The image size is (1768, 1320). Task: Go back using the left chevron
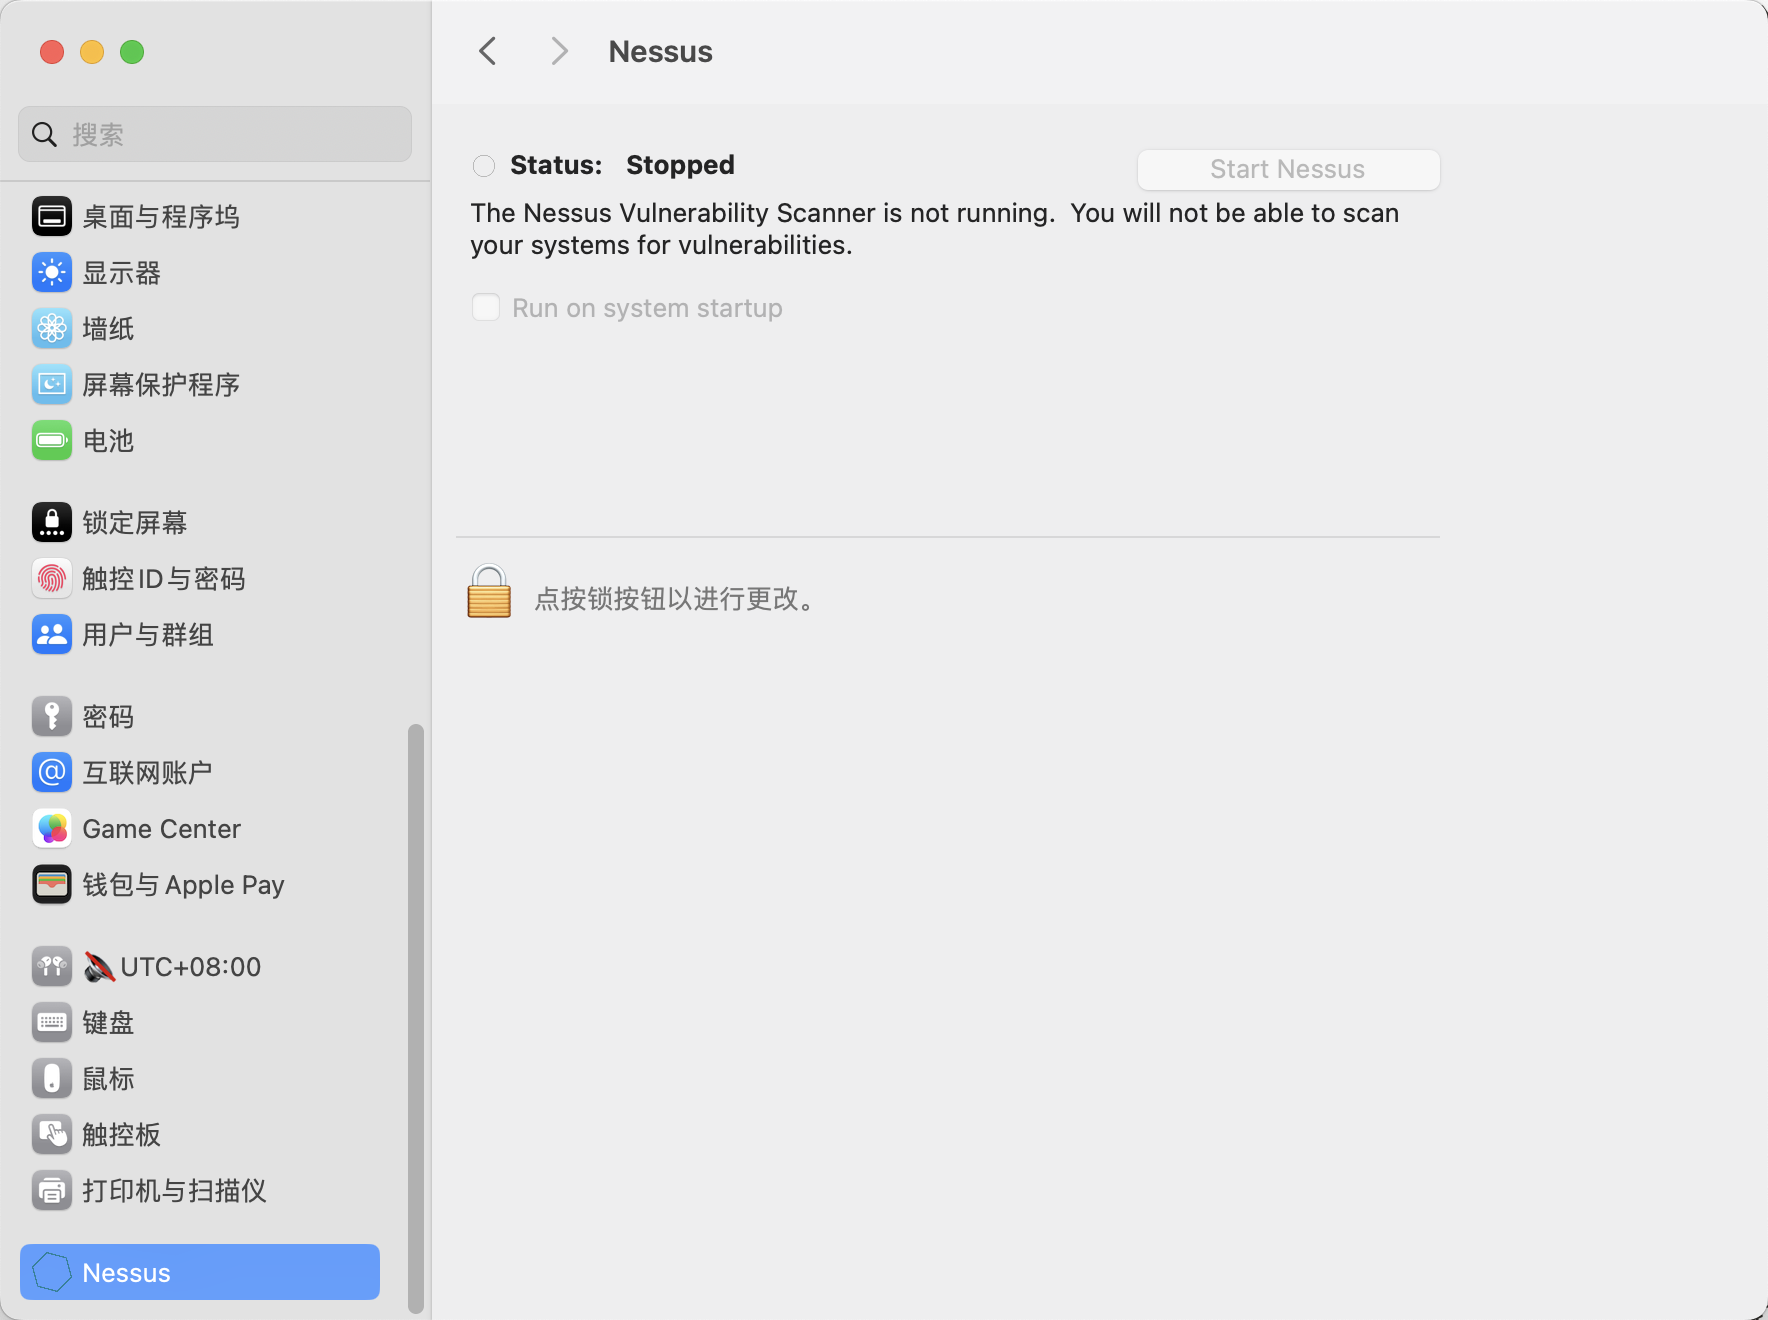pyautogui.click(x=488, y=52)
